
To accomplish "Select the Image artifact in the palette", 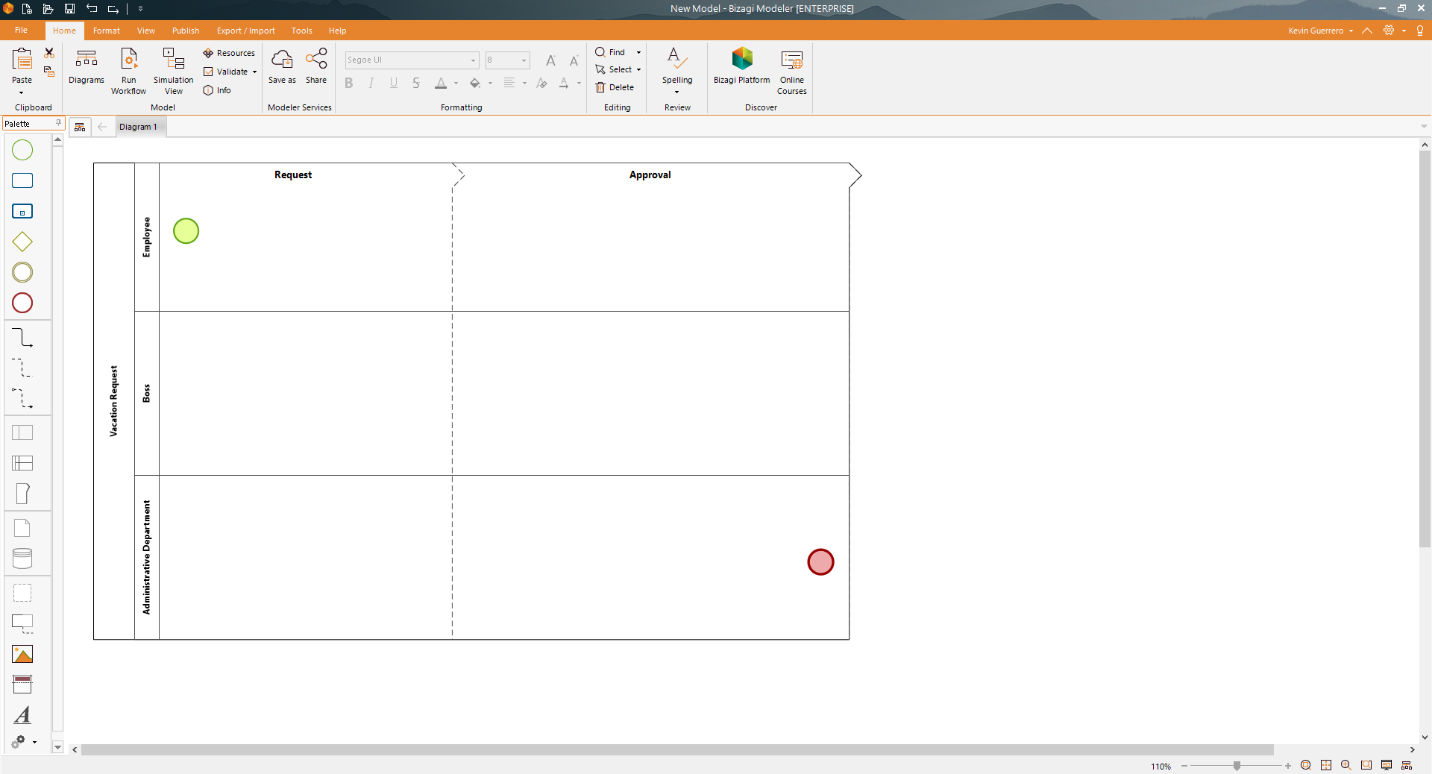I will [22, 654].
